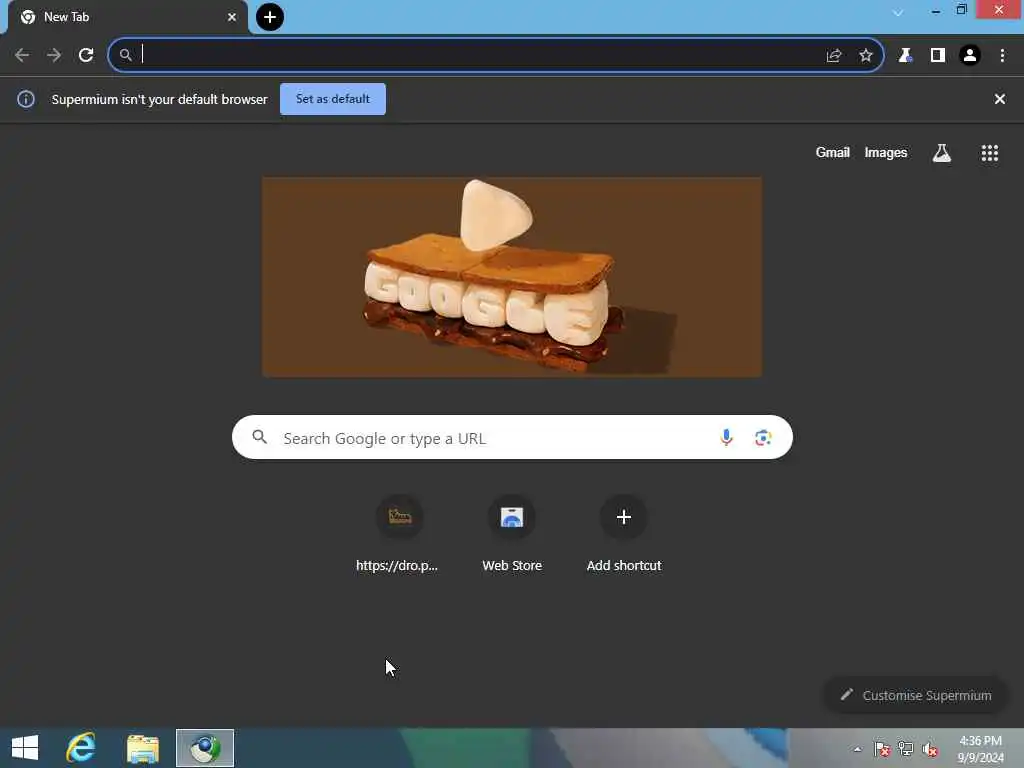Open the Web Store shortcut
The height and width of the screenshot is (768, 1024).
click(x=512, y=534)
